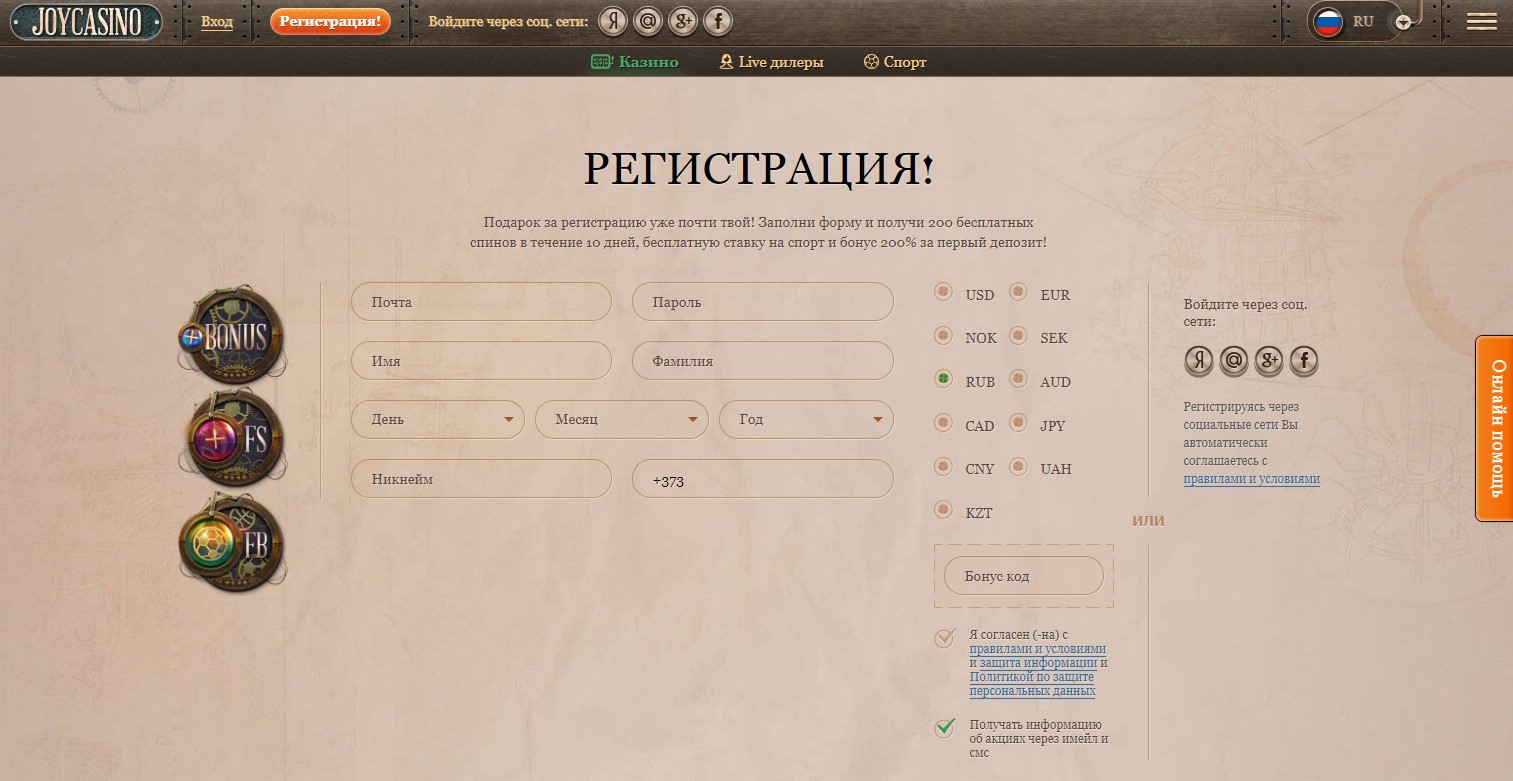Click the JoyCasino logo

[86, 20]
